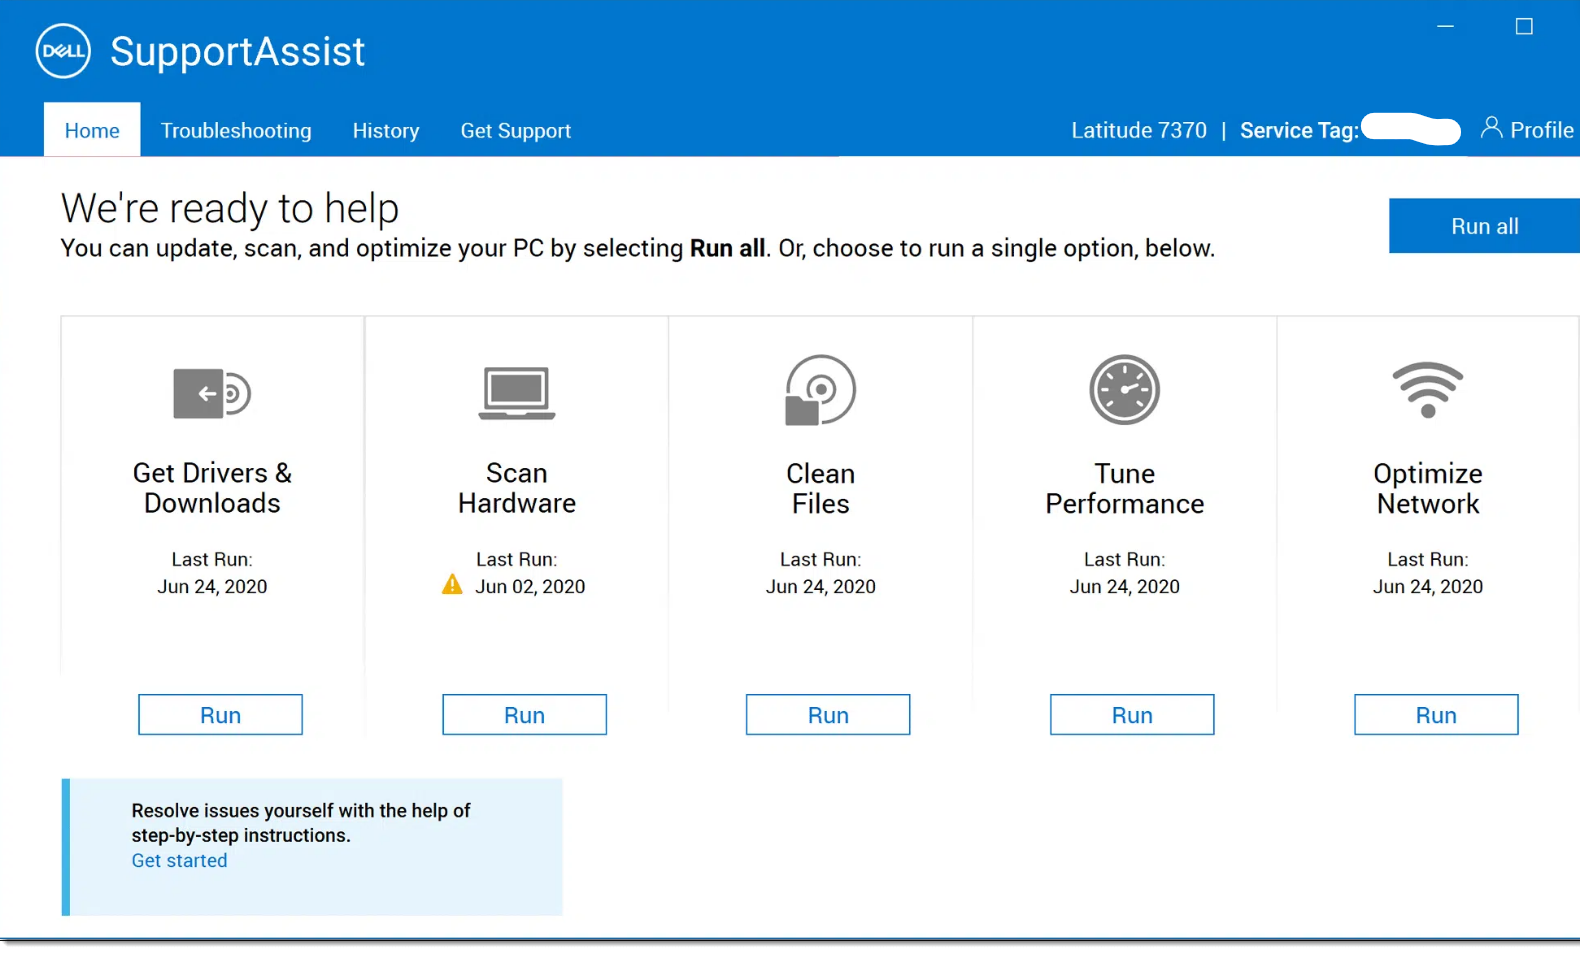Screen dimensions: 1580x962
Task: Run the Scan Hardware option
Action: 524,715
